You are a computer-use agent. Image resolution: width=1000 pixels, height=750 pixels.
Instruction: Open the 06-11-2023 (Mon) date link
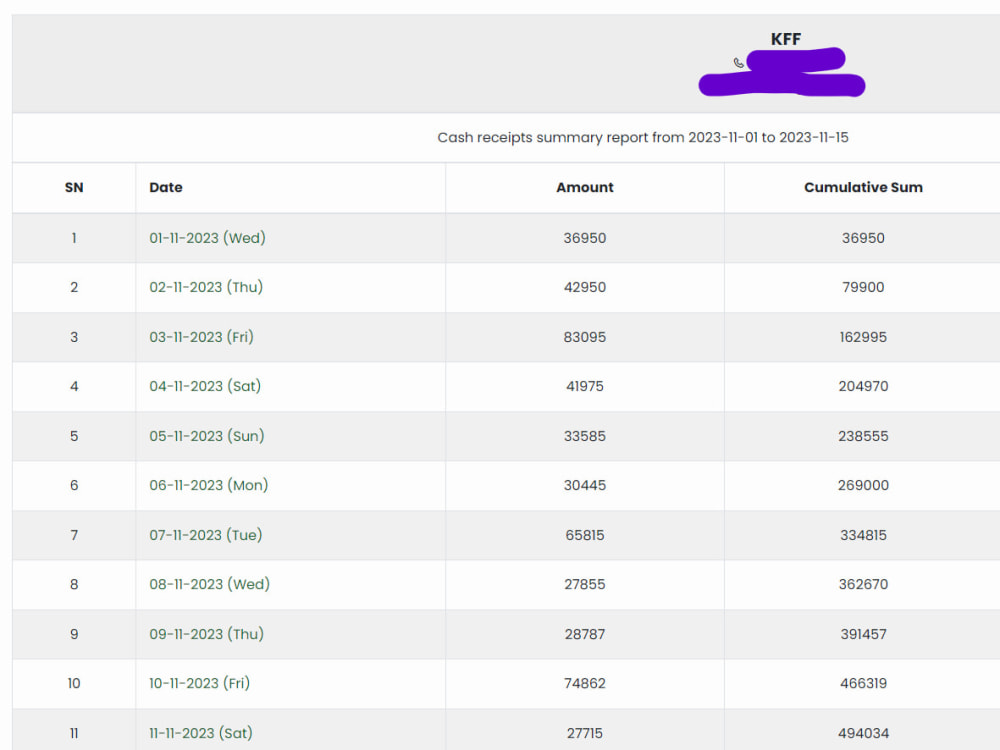(x=209, y=485)
